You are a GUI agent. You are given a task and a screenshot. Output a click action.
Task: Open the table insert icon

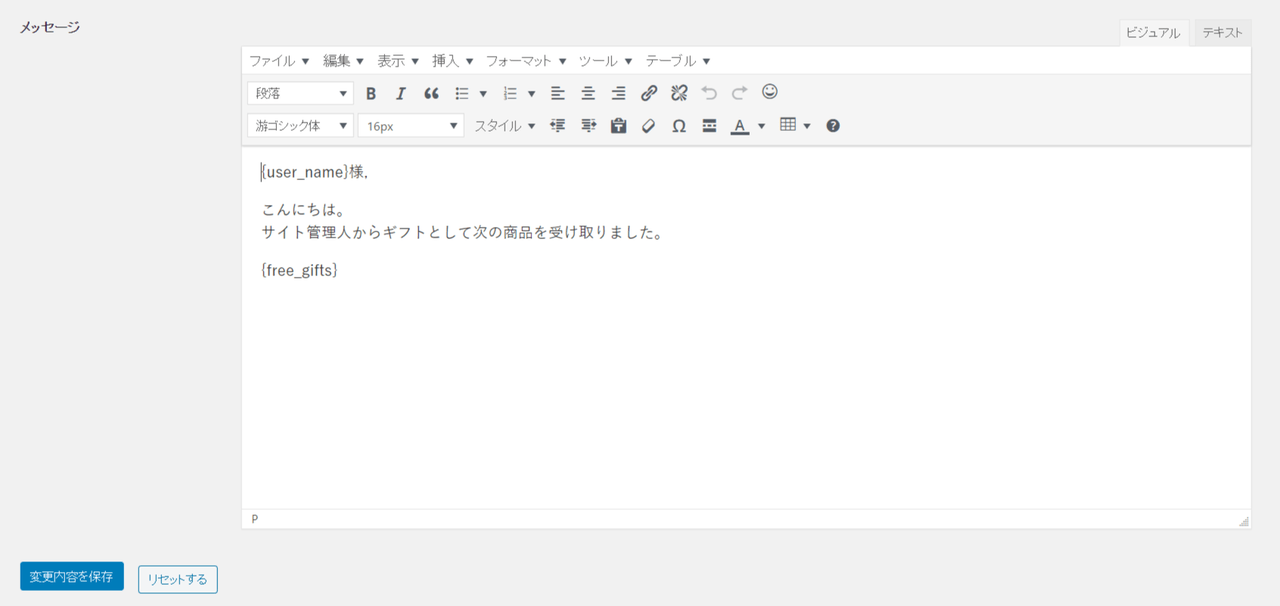click(788, 126)
